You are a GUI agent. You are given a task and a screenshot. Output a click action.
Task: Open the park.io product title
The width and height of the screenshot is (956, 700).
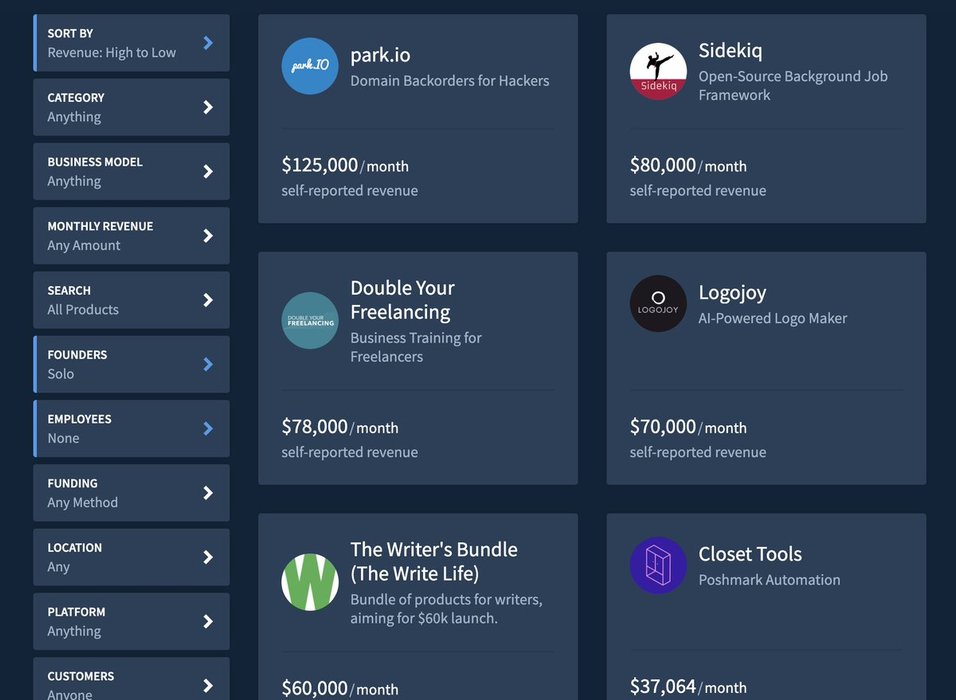click(380, 55)
